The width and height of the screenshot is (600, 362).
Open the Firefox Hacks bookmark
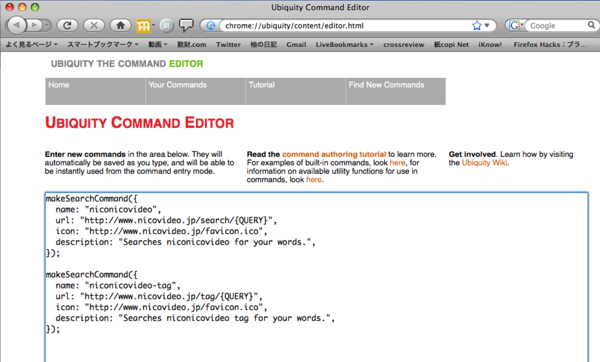click(x=550, y=44)
